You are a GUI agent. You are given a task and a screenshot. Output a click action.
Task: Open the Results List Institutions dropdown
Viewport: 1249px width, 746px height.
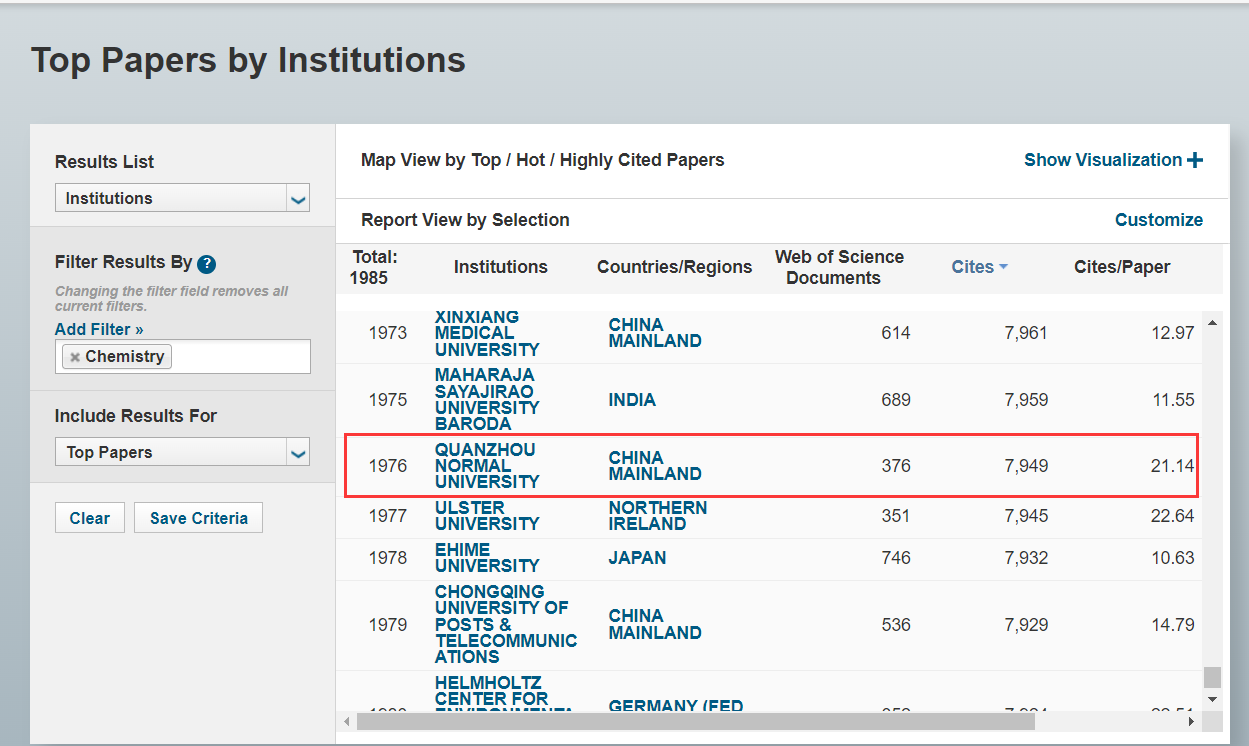tap(297, 198)
